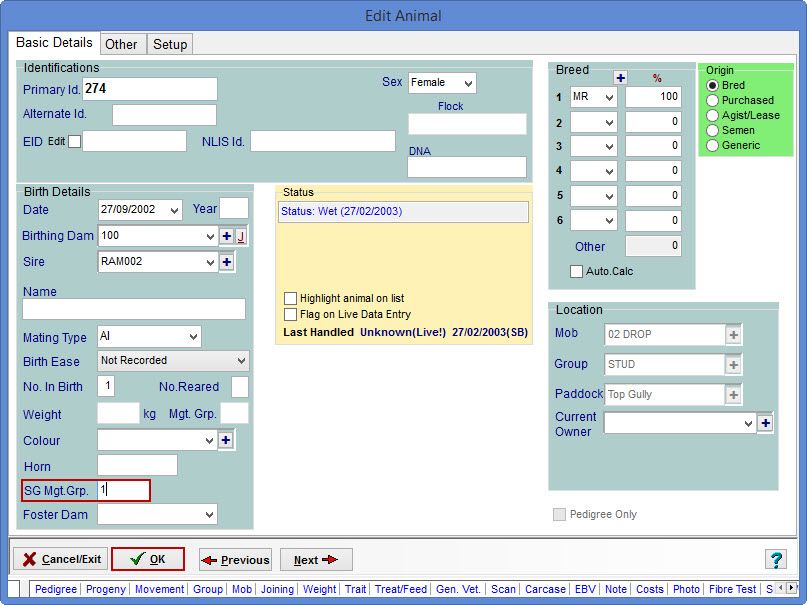
Task: Click the No.Reared field
Action: 240,387
